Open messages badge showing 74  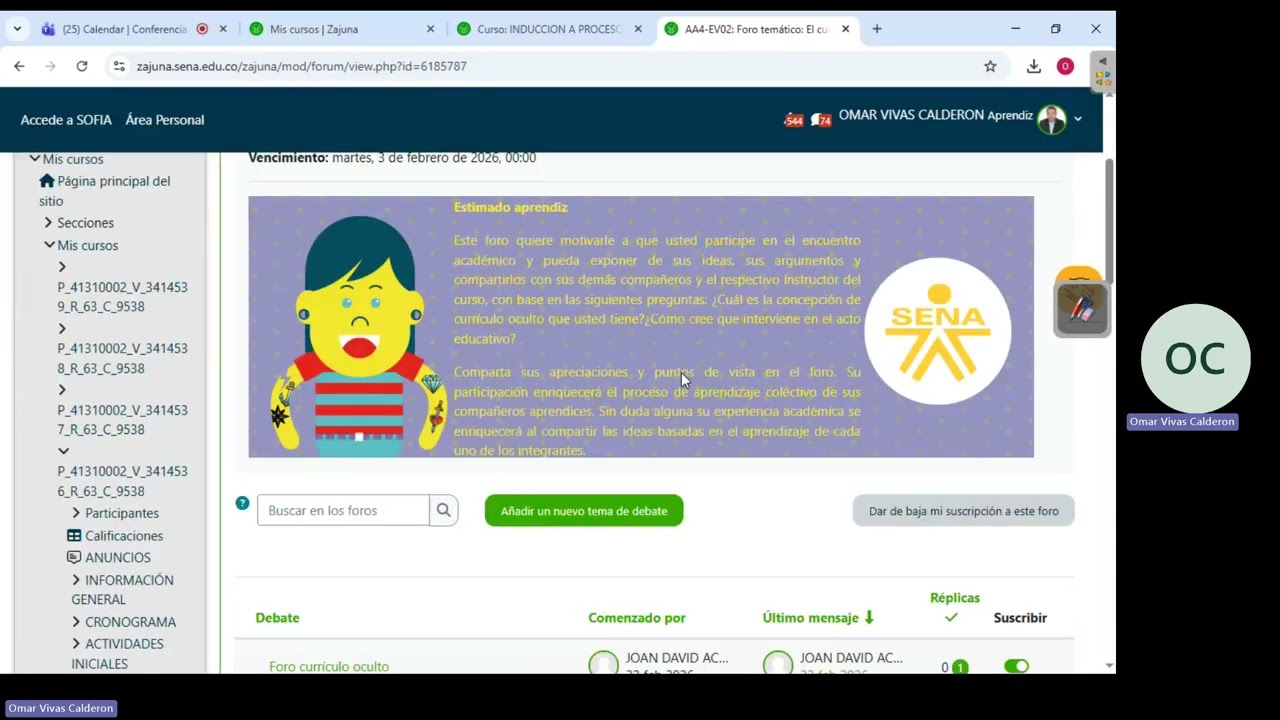point(821,120)
